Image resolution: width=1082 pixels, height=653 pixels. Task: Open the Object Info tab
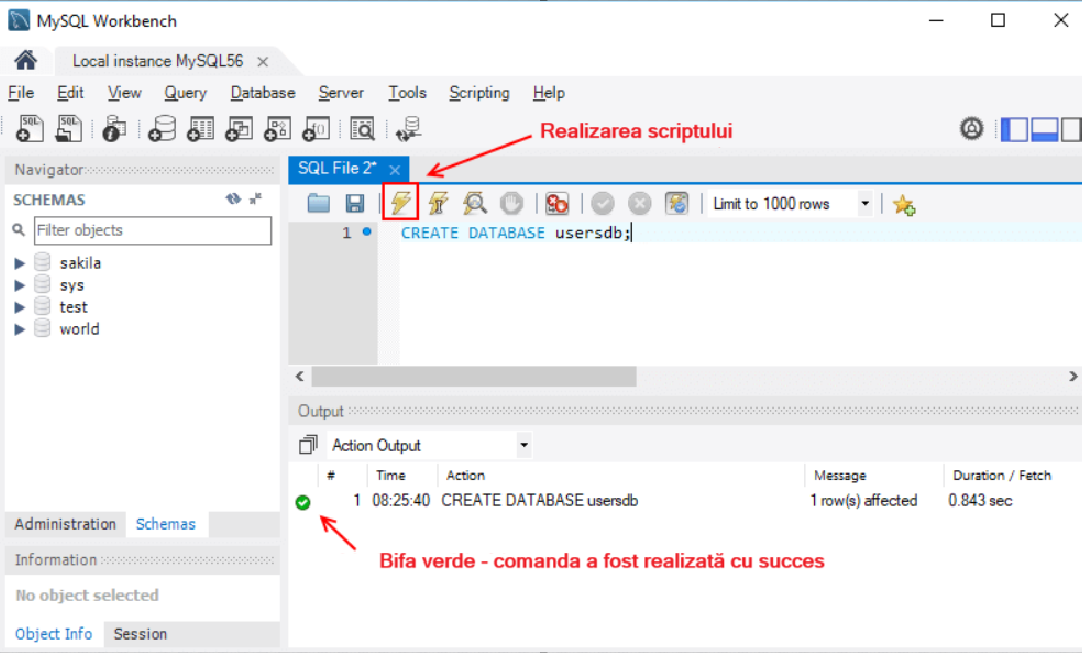pyautogui.click(x=53, y=634)
